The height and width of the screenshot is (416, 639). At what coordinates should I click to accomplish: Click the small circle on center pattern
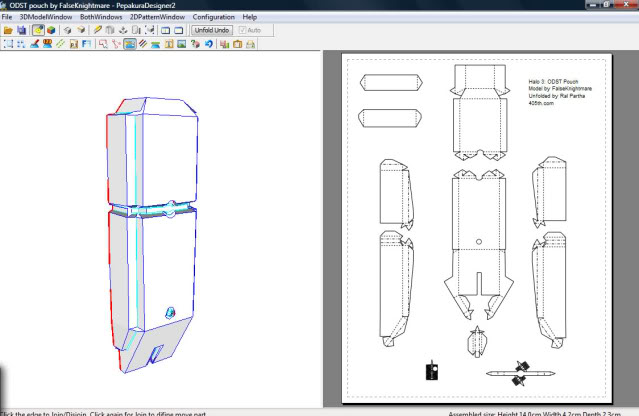pyautogui.click(x=479, y=242)
